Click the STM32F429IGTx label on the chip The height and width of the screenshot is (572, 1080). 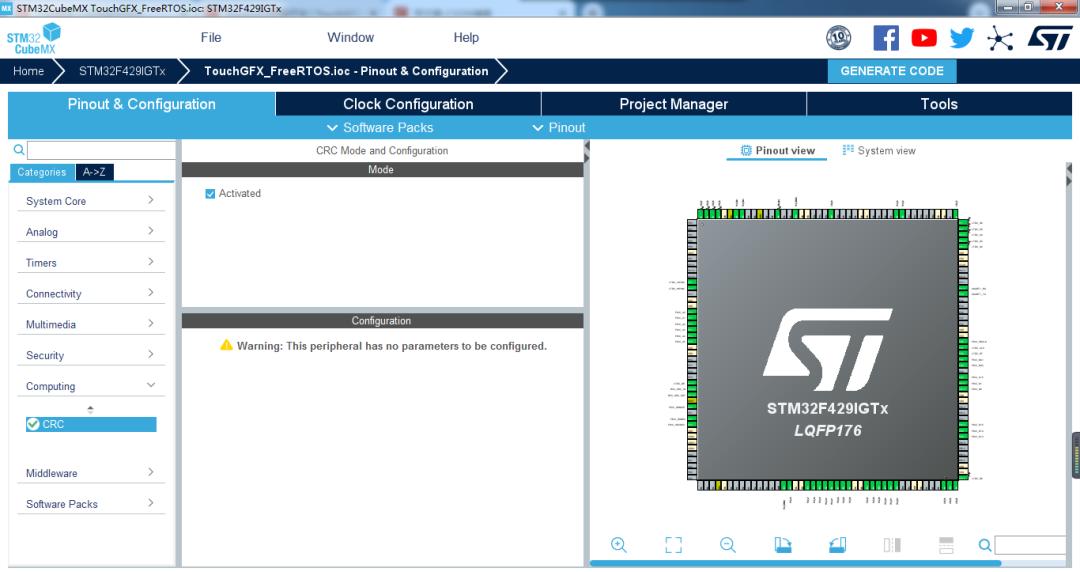(x=827, y=409)
